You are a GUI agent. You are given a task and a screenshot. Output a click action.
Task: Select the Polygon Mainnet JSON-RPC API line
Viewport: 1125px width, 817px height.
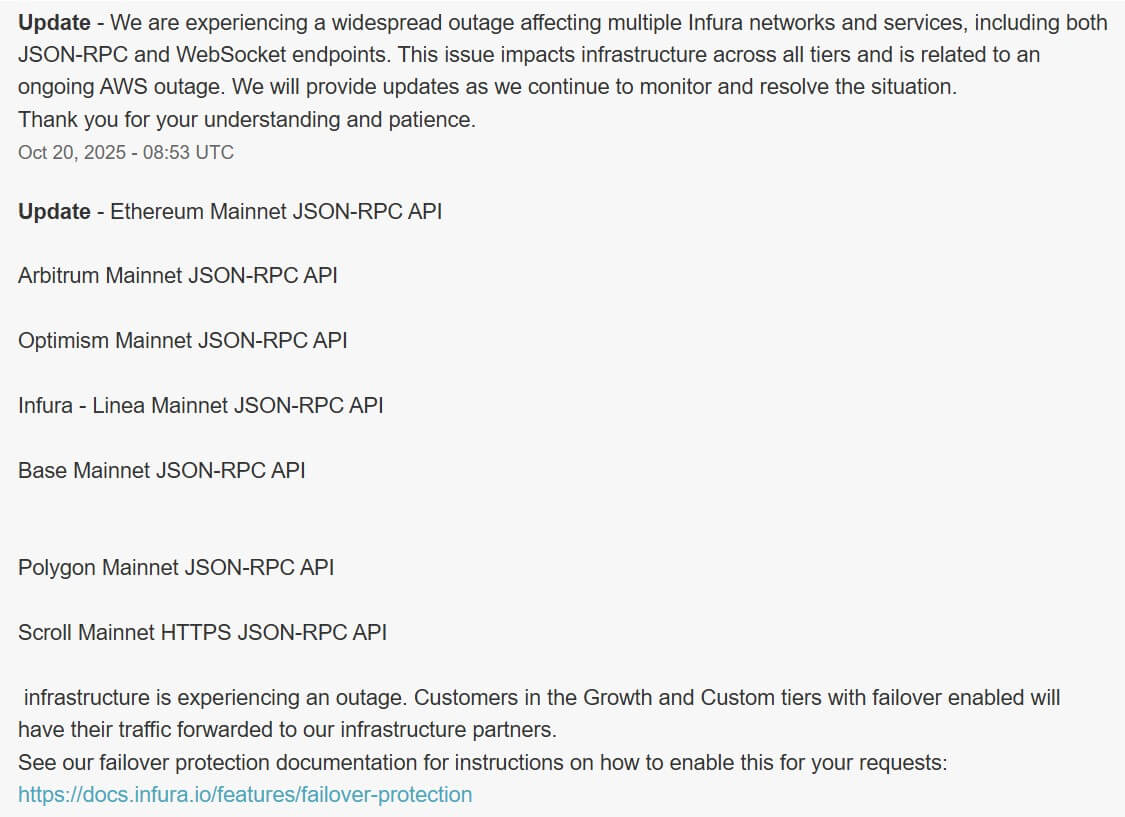176,568
